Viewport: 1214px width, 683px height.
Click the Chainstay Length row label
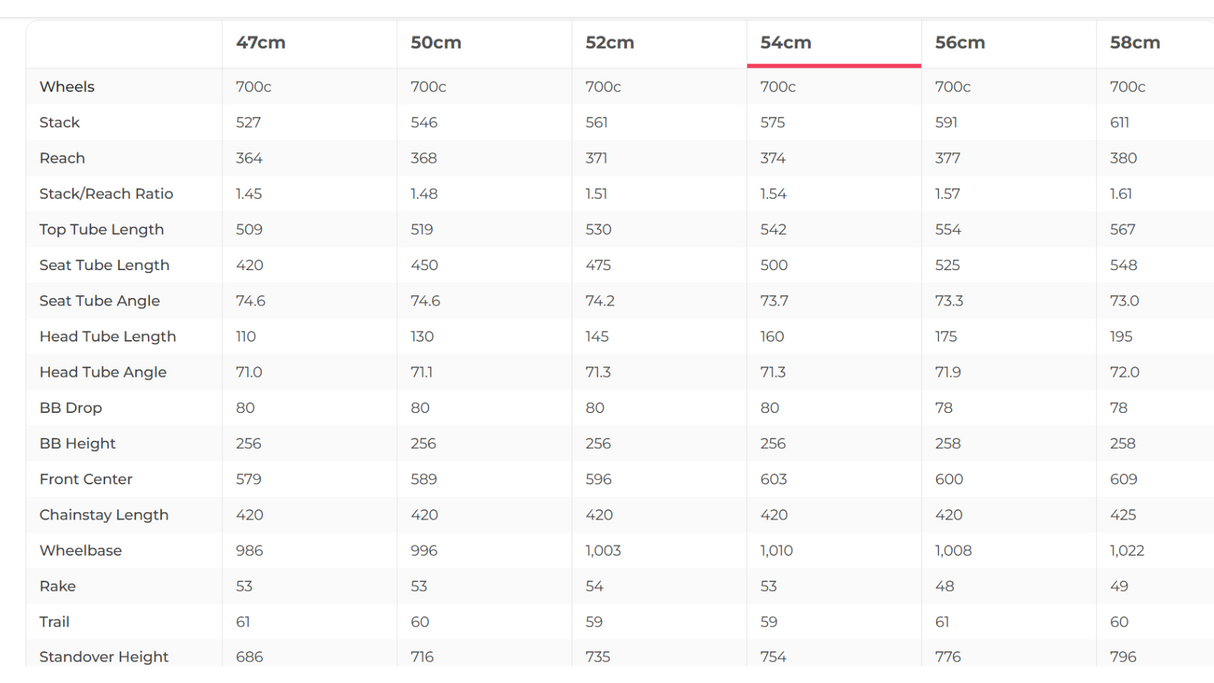click(104, 515)
